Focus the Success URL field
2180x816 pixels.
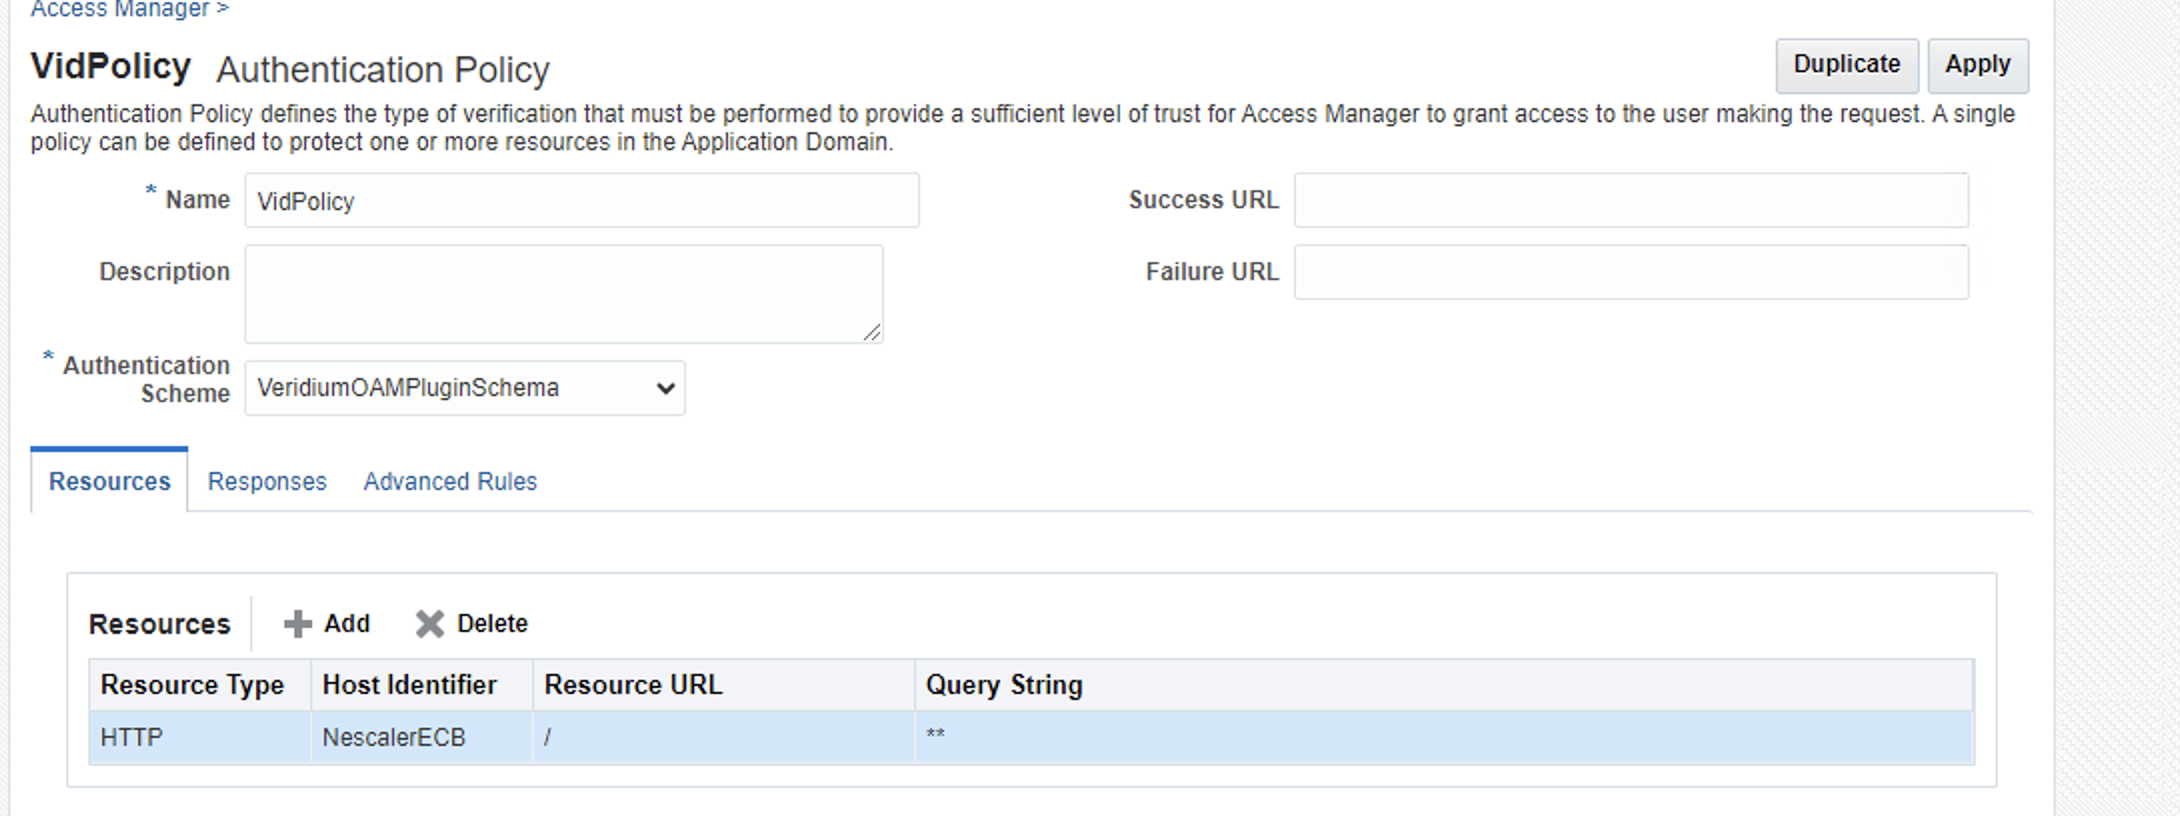pos(1631,201)
